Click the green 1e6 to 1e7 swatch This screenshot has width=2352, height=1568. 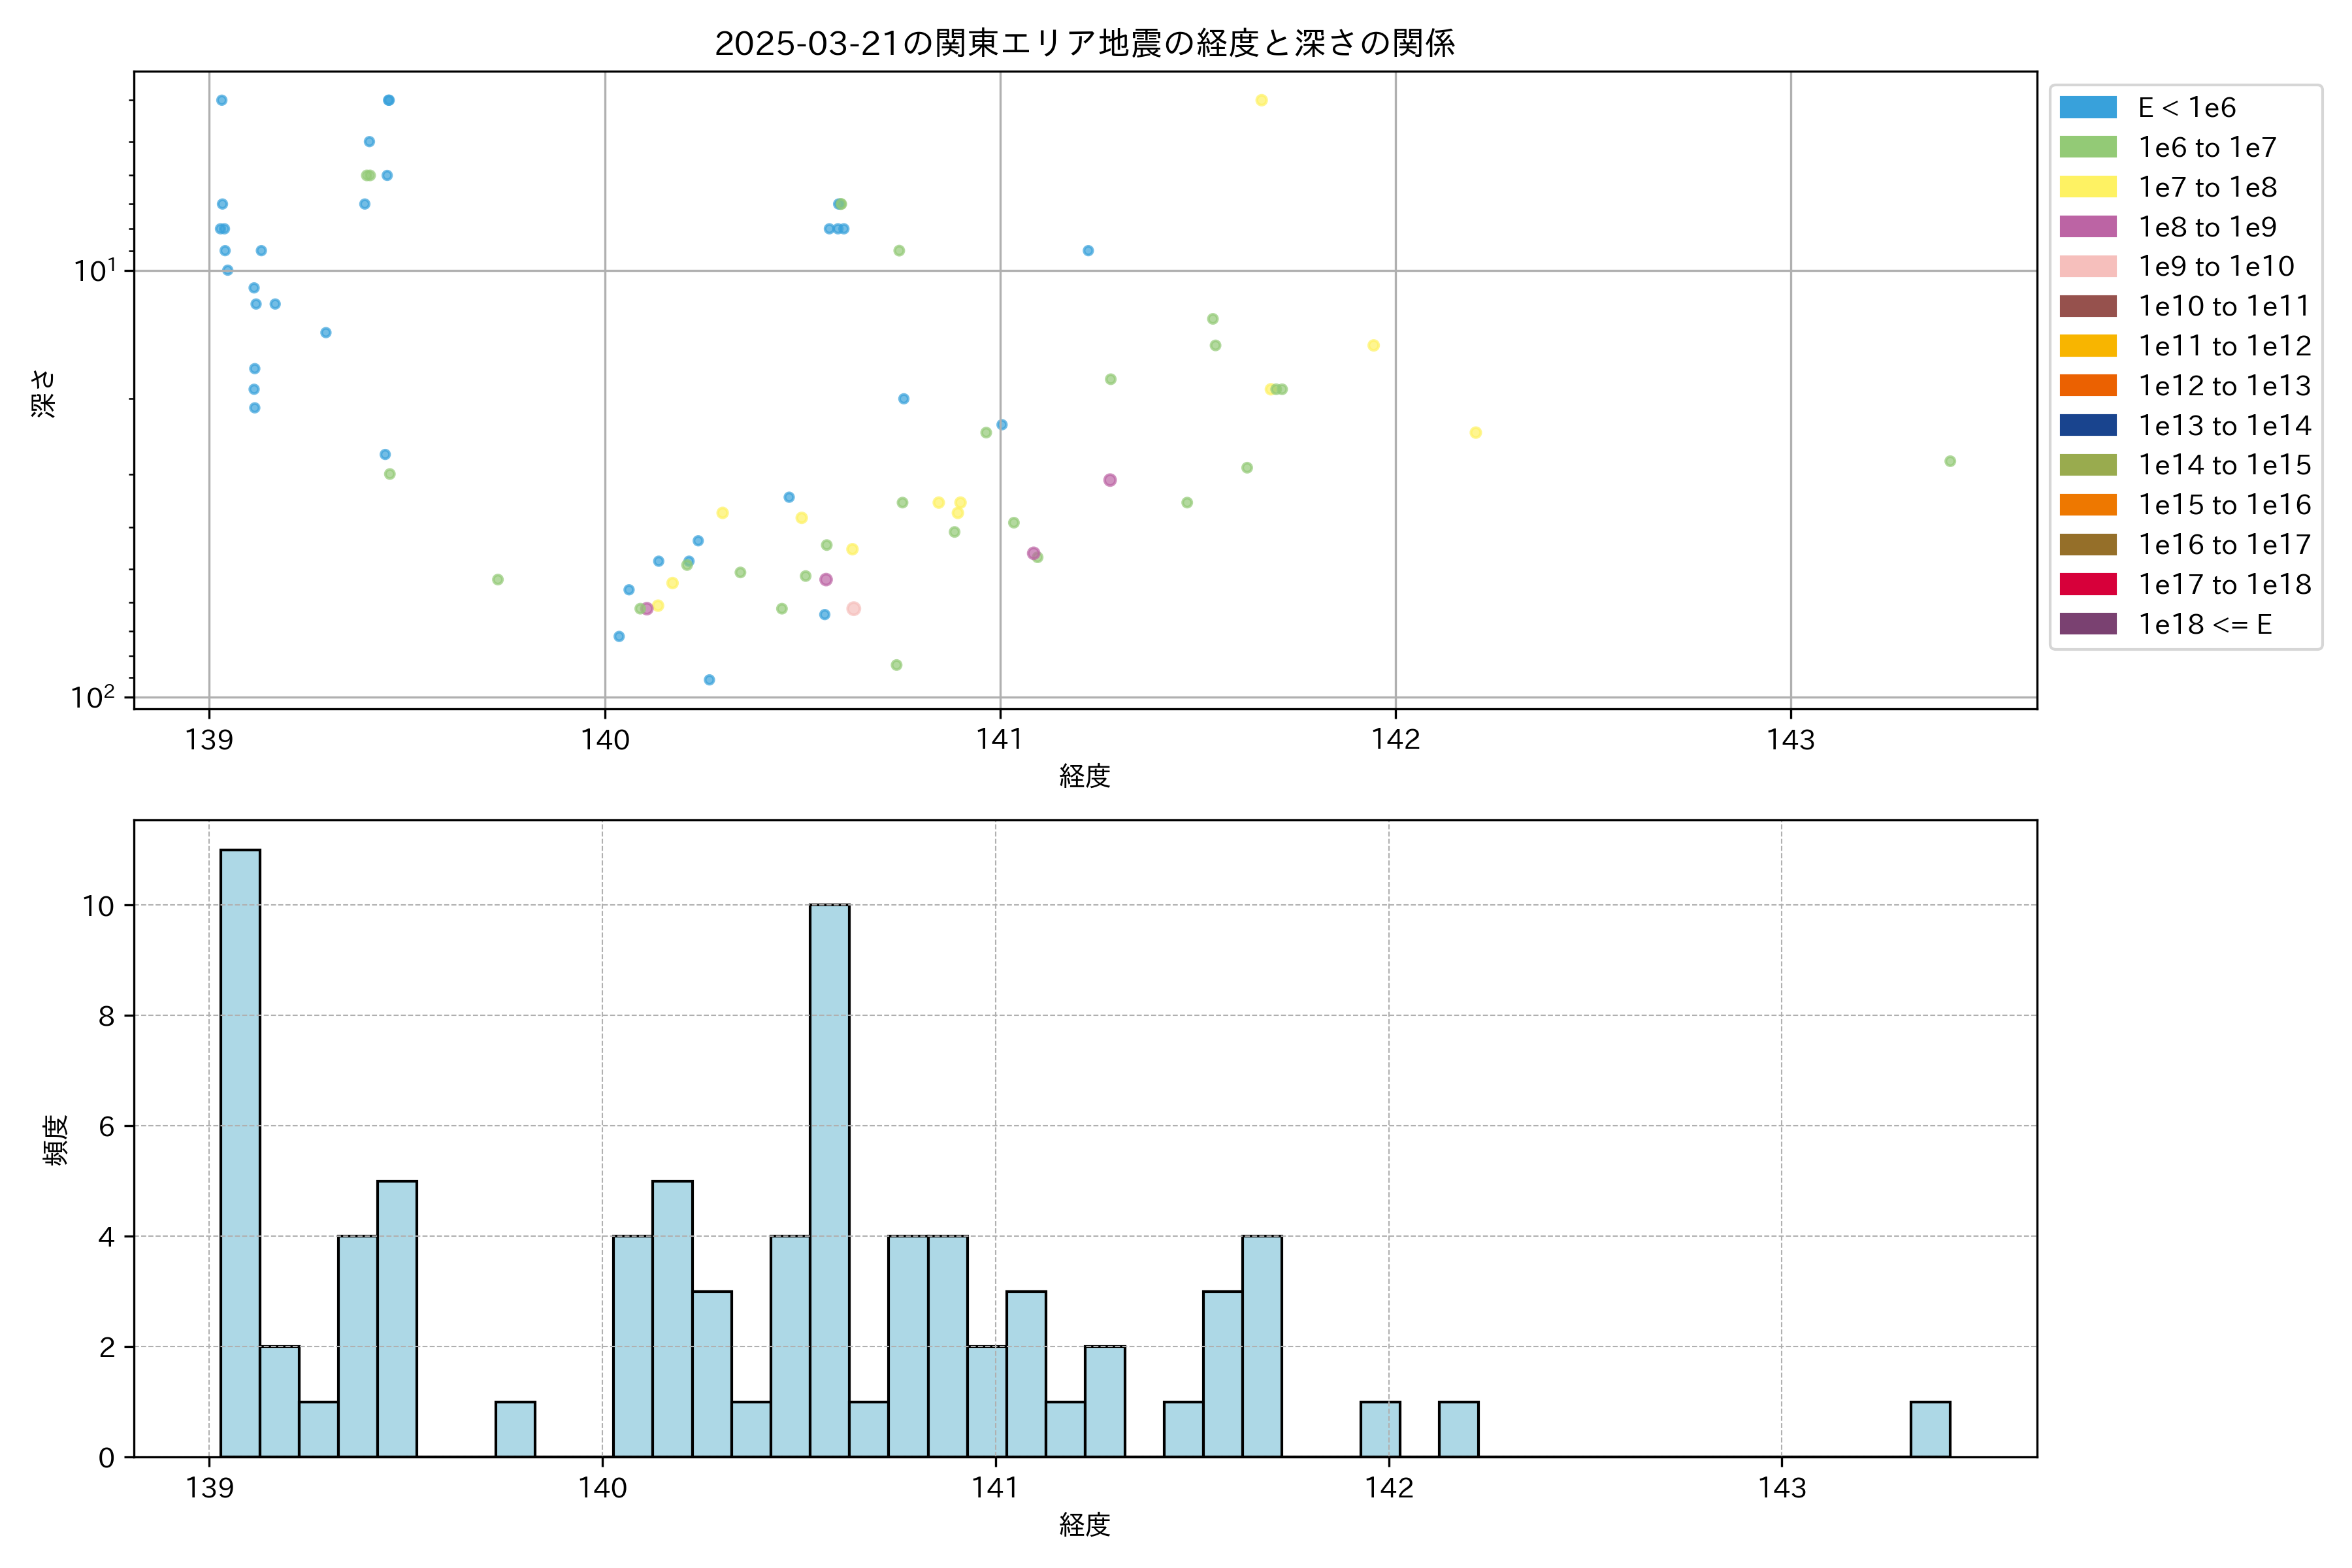pos(2088,147)
